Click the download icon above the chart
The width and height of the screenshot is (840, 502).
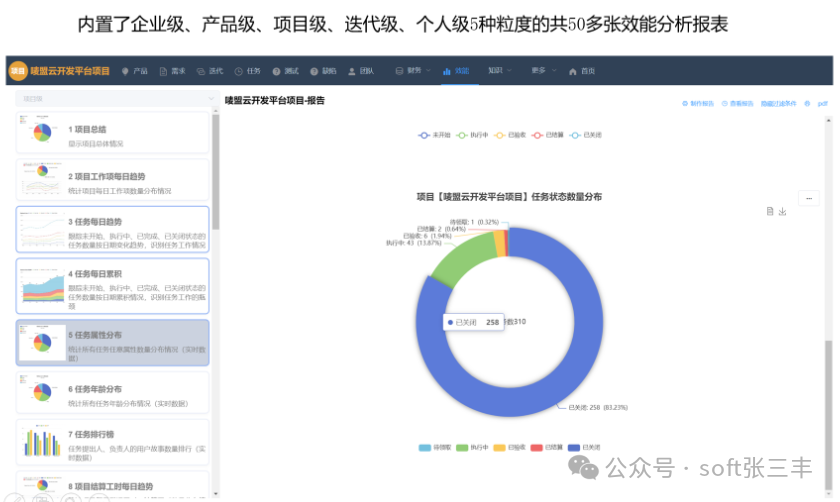[x=783, y=211]
